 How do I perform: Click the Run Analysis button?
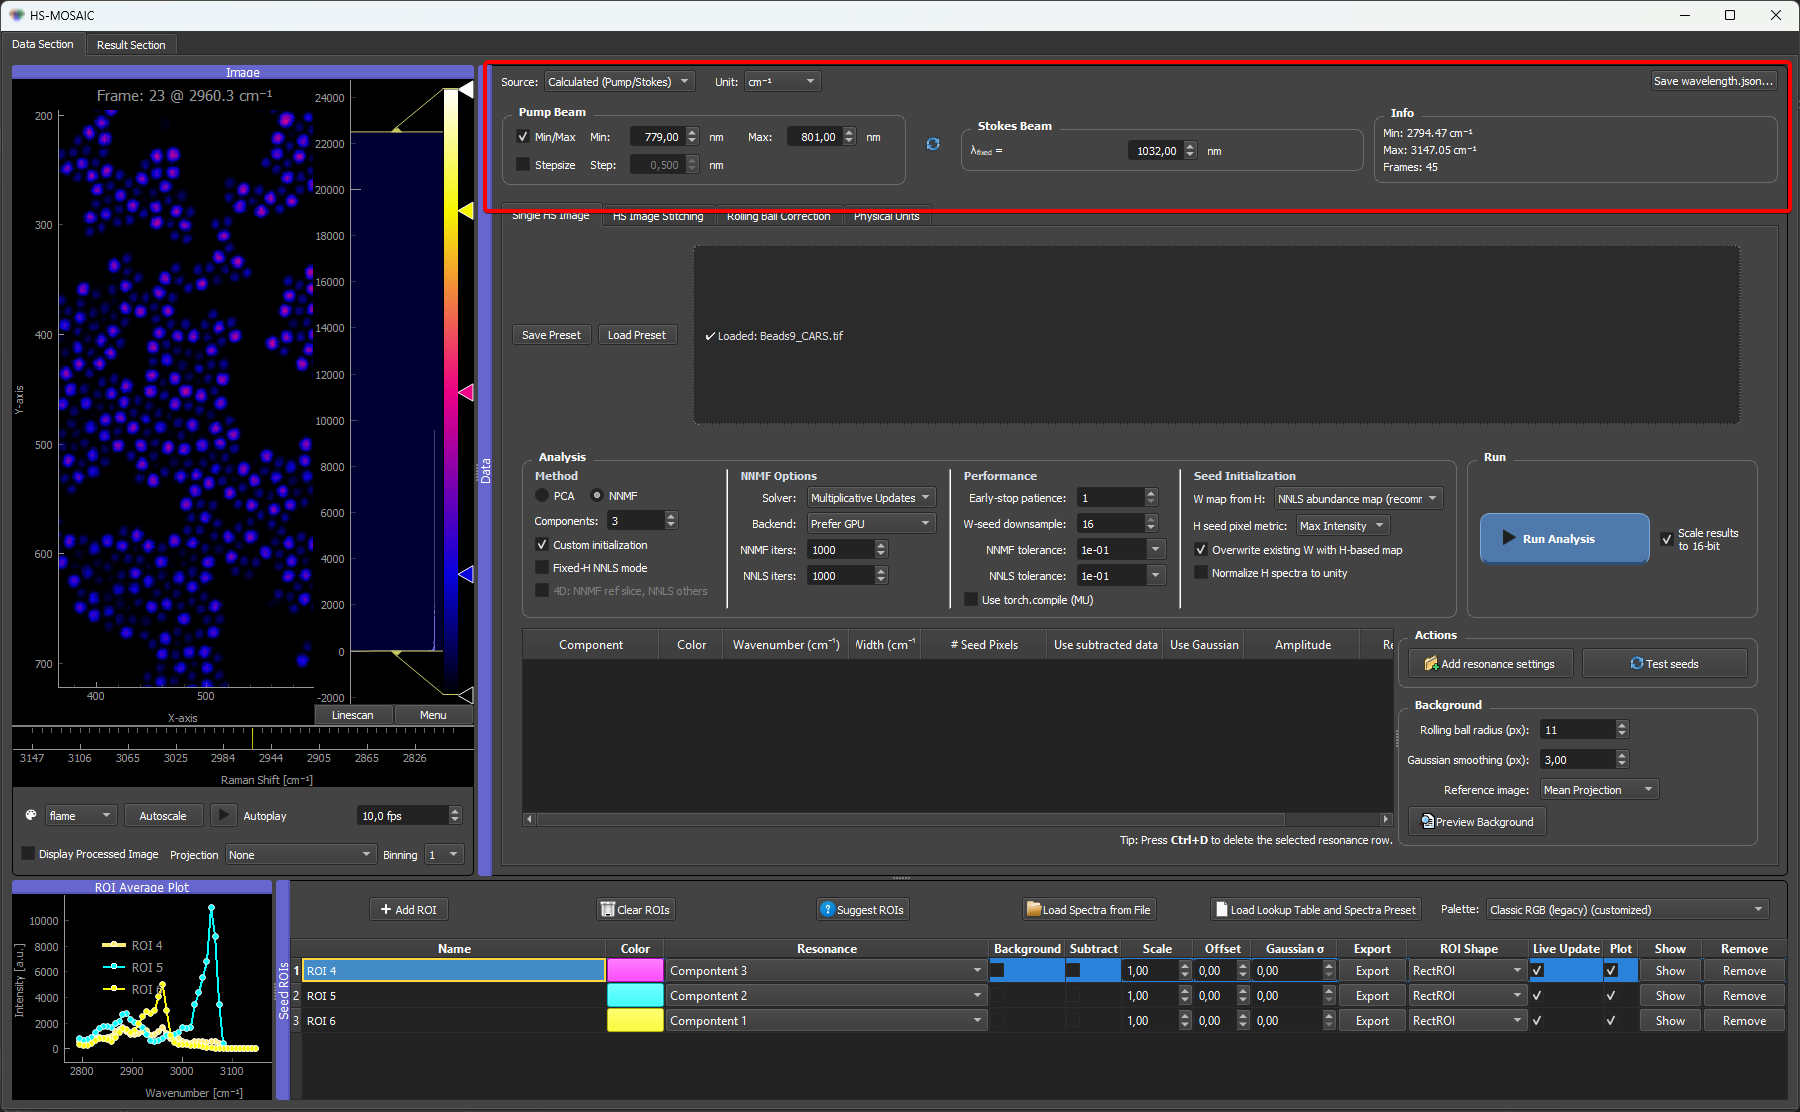point(1564,538)
